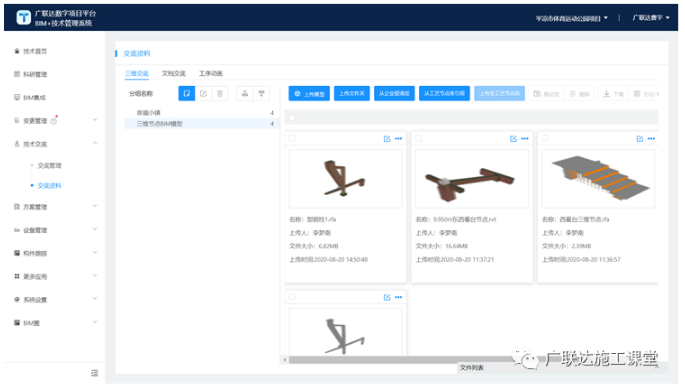The height and width of the screenshot is (390, 685).
Task: Click the move-up sort icon in group toolbar
Action: 245,93
